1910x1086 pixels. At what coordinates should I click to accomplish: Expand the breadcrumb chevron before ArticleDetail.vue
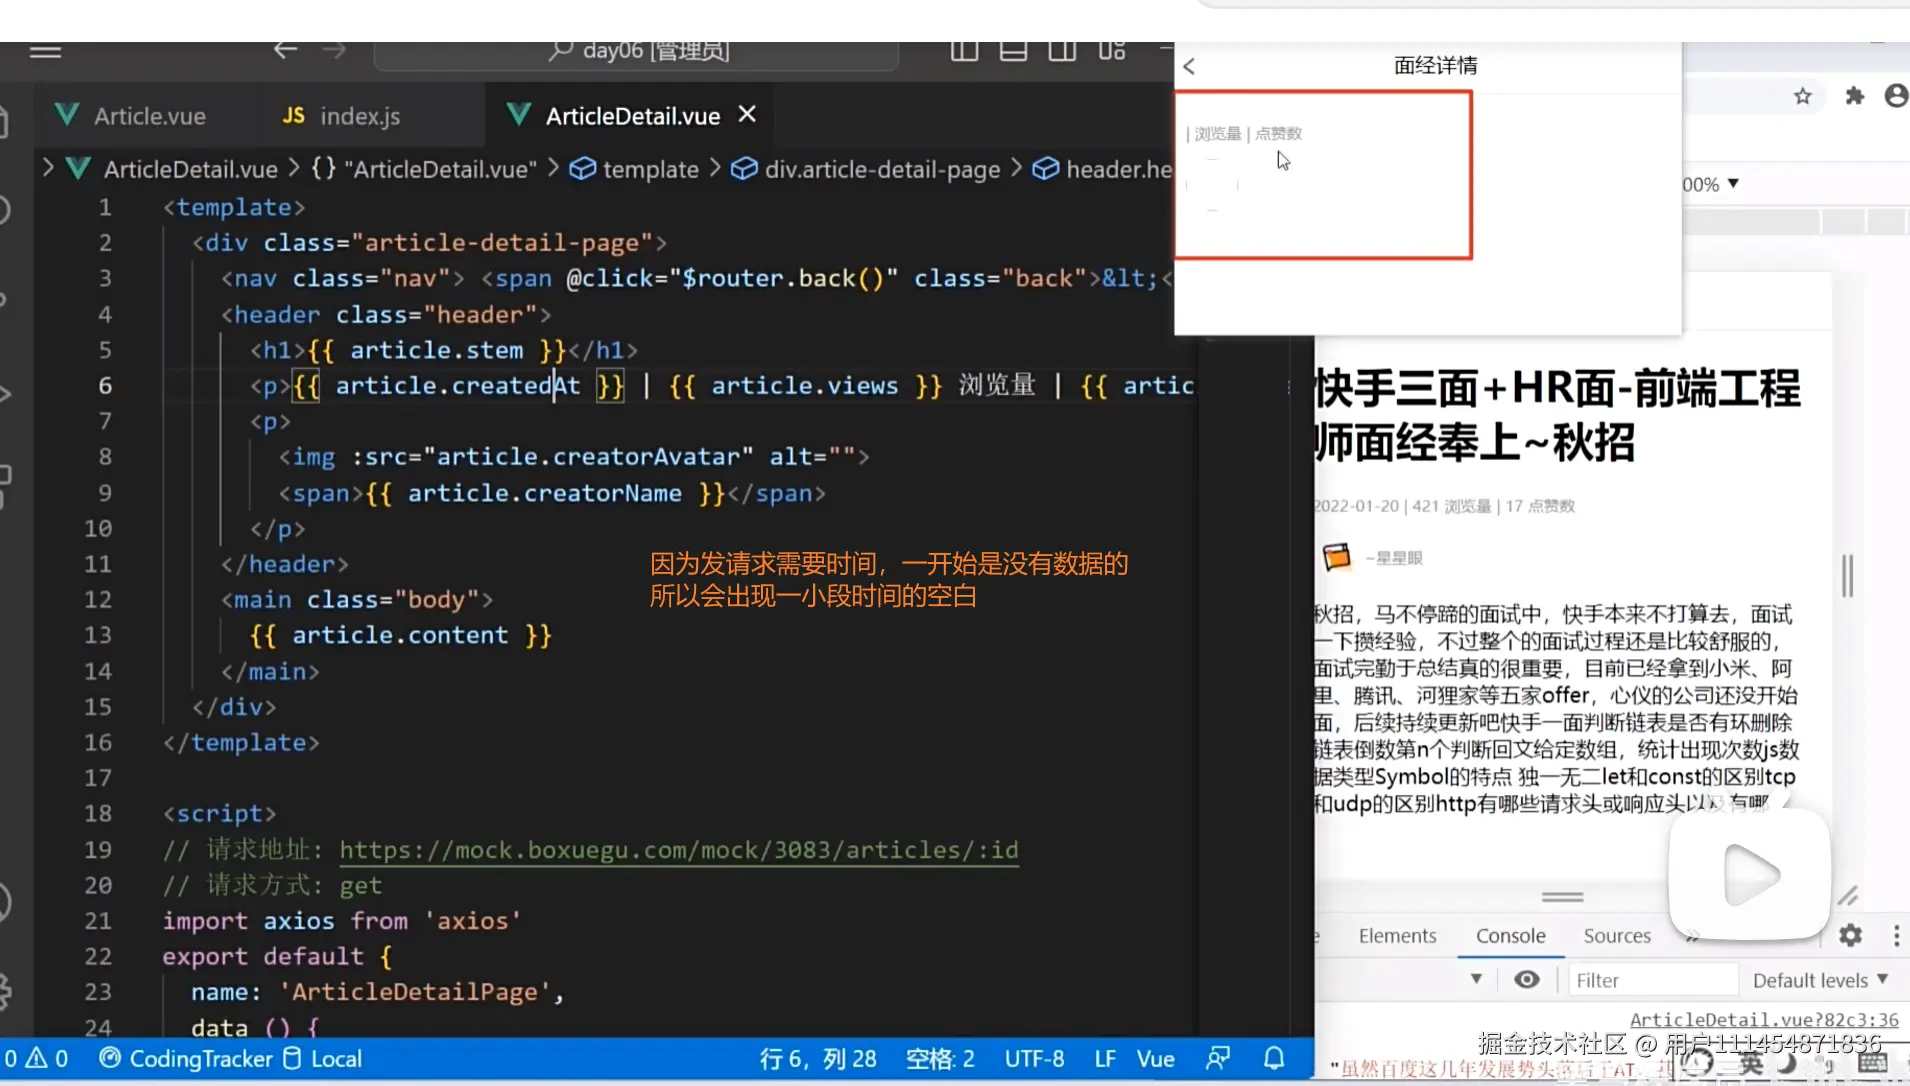(x=47, y=167)
